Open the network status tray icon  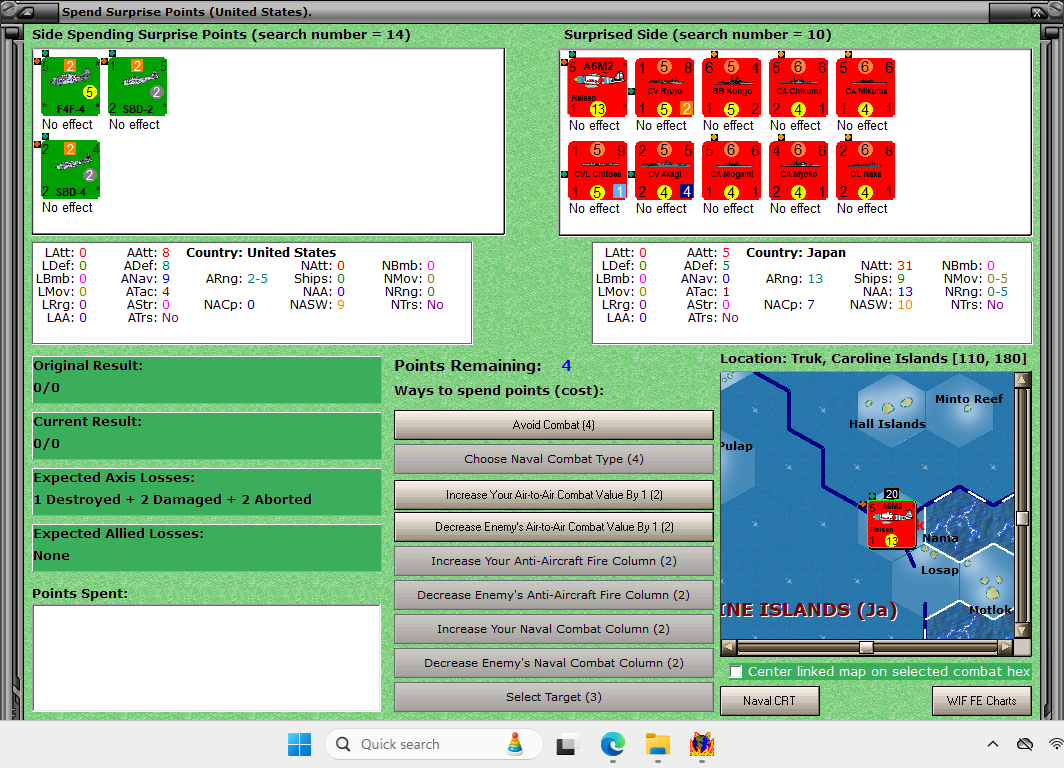(1056, 744)
